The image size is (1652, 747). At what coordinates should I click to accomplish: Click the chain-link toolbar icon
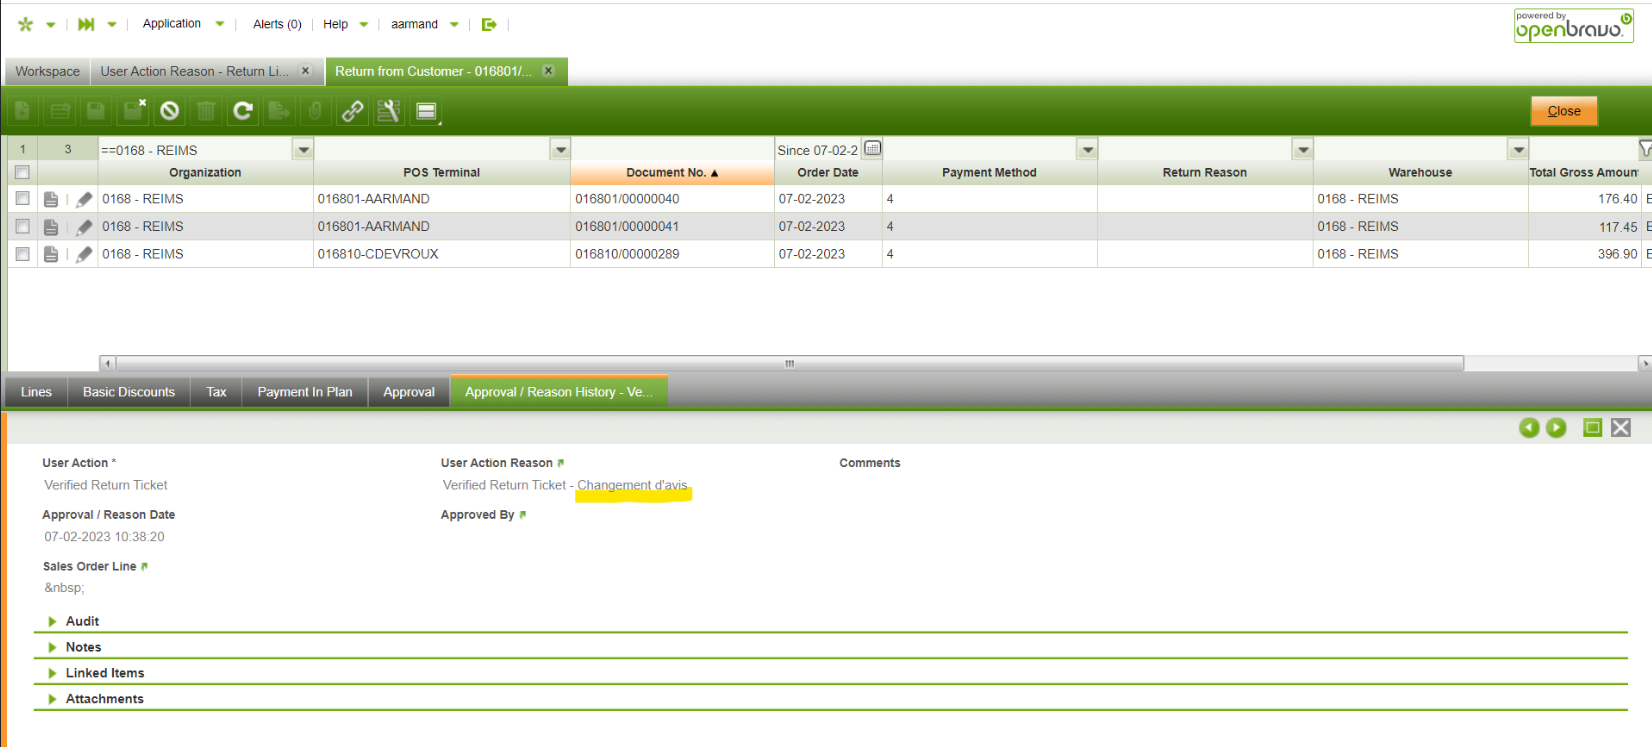(352, 111)
